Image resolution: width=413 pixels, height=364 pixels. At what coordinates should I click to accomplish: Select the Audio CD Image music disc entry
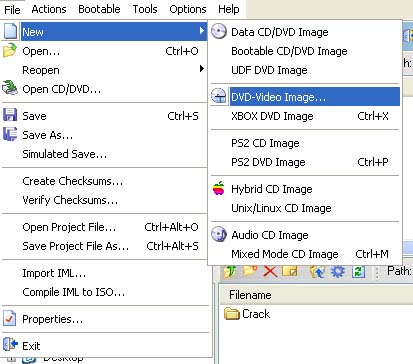click(x=305, y=235)
